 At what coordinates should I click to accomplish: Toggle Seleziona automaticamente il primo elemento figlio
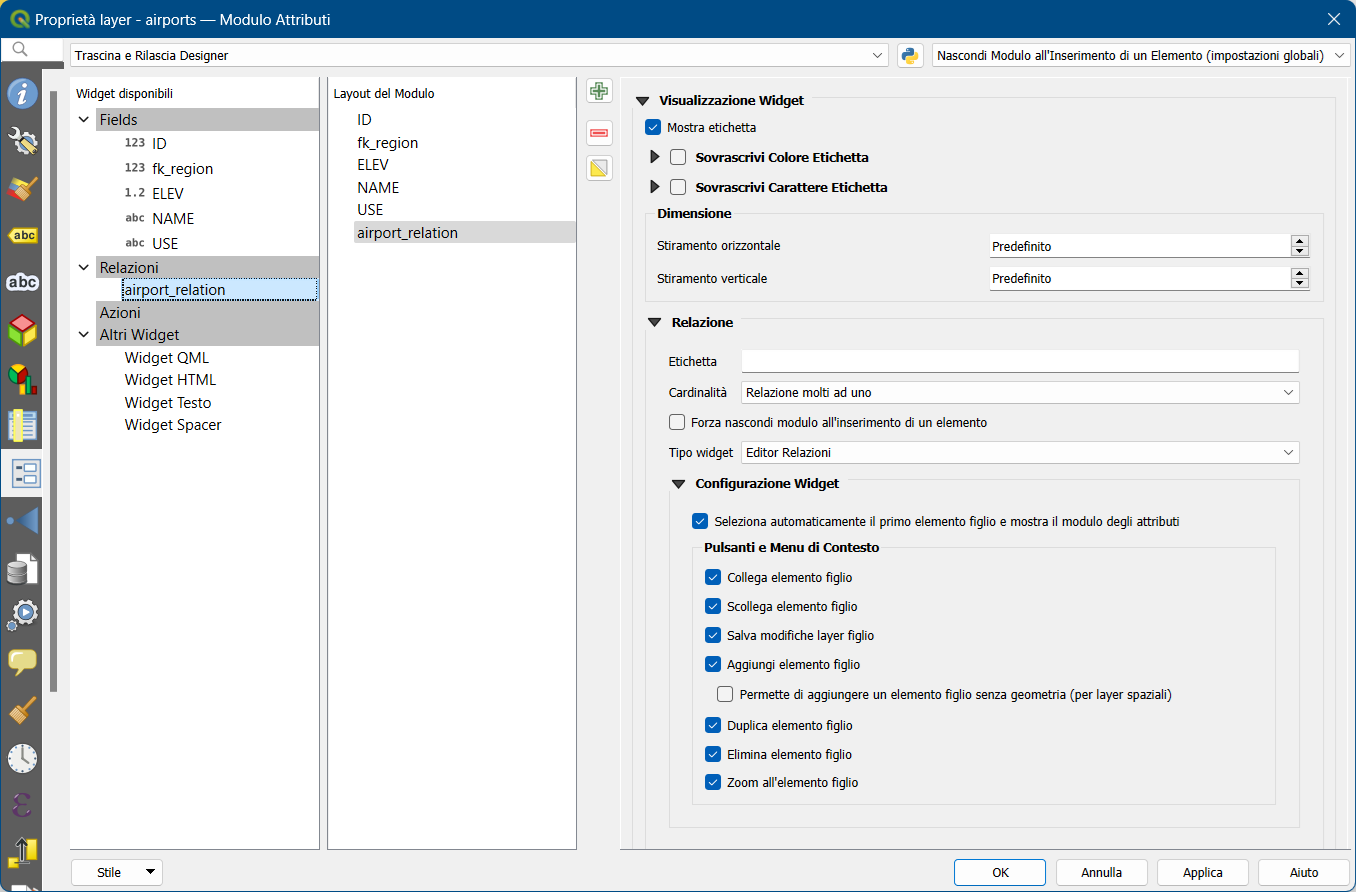(700, 521)
